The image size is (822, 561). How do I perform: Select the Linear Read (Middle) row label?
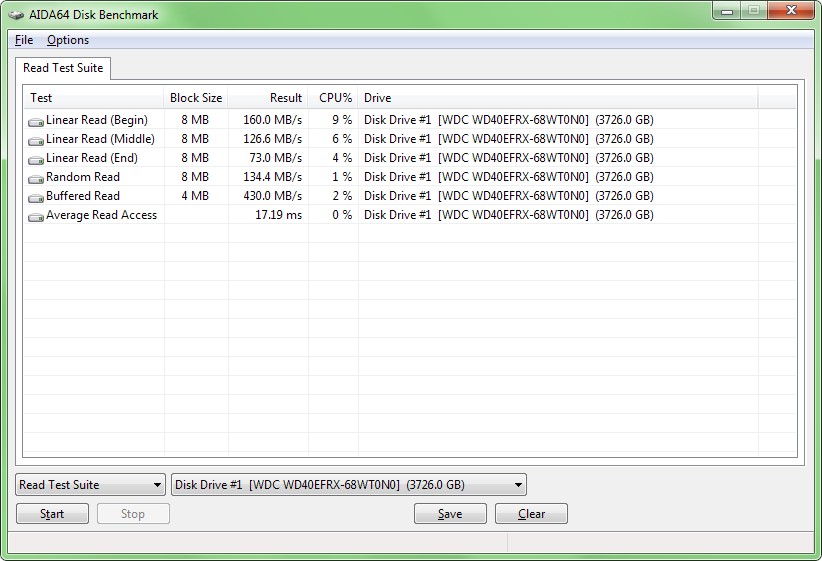pyautogui.click(x=101, y=139)
